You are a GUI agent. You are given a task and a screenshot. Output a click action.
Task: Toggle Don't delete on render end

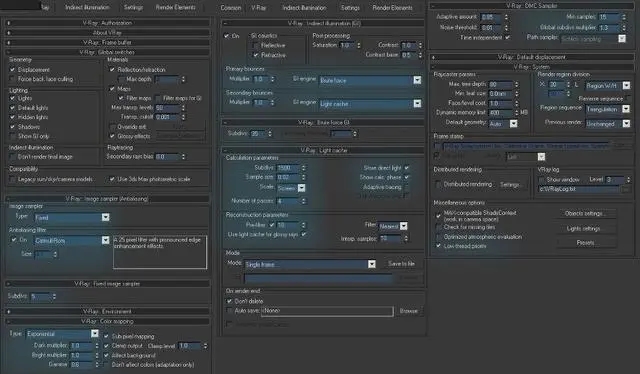229,301
